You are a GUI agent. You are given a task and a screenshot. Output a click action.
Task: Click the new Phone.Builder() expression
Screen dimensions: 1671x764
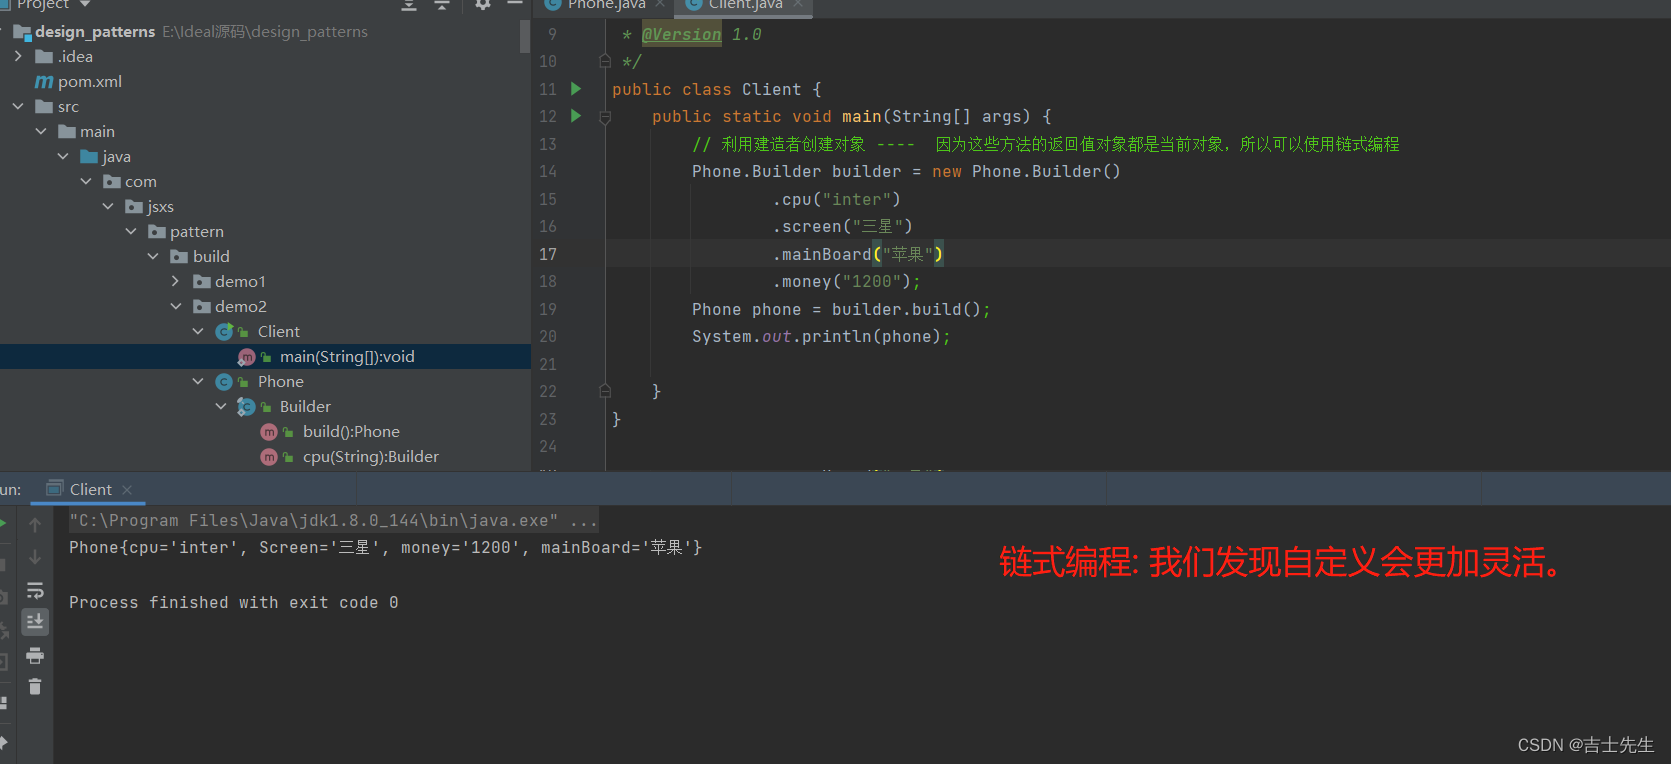pos(1026,172)
